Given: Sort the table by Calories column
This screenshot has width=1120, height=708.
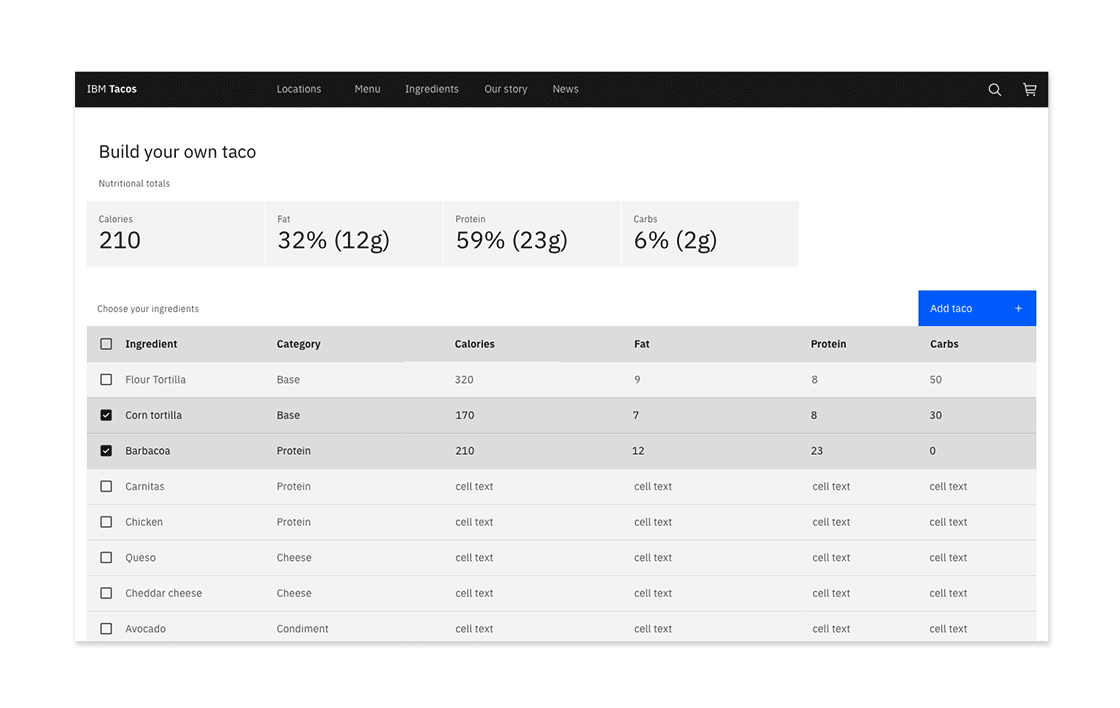Looking at the screenshot, I should pos(474,343).
